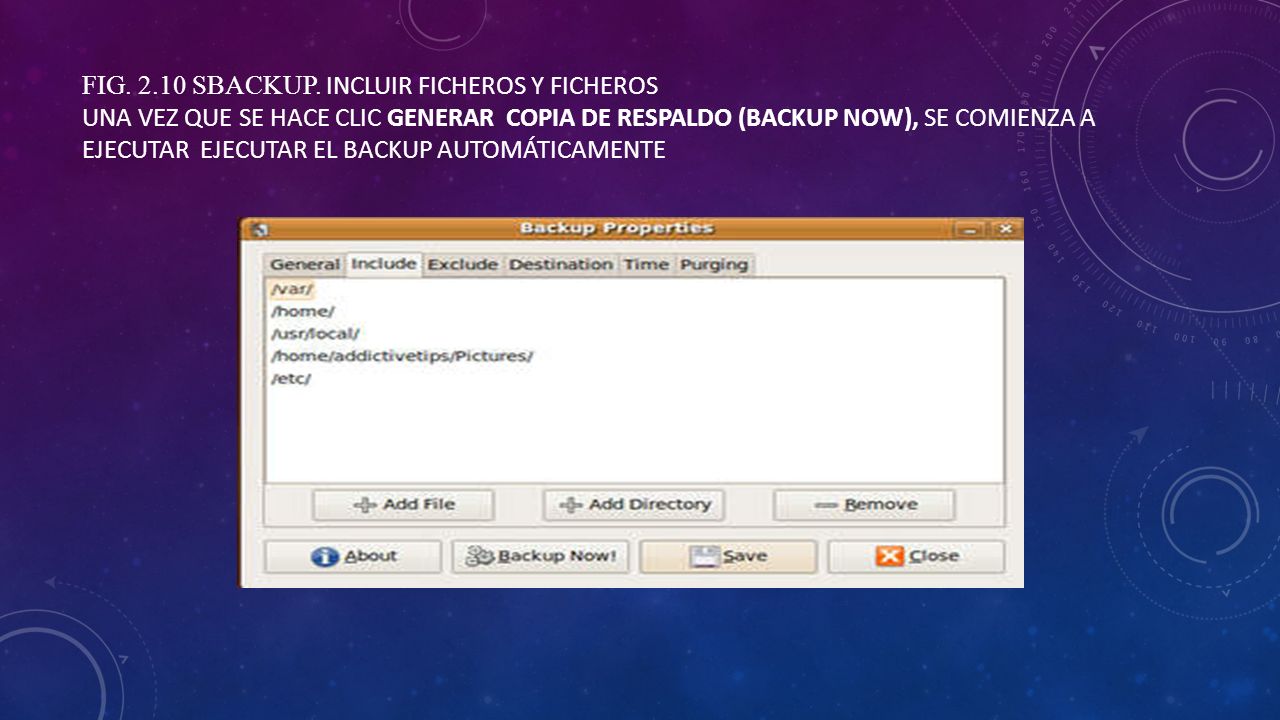Screen dimensions: 1280x720
Task: Start backup with Backup Now!
Action: click(x=541, y=557)
